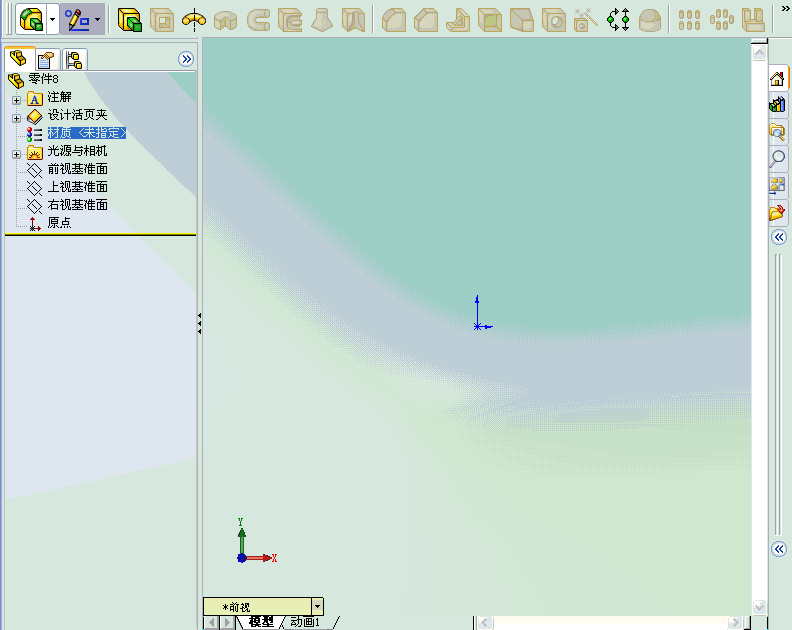The height and width of the screenshot is (630, 792).
Task: Switch to the FeatureManager design tree tab
Action: coord(19,59)
